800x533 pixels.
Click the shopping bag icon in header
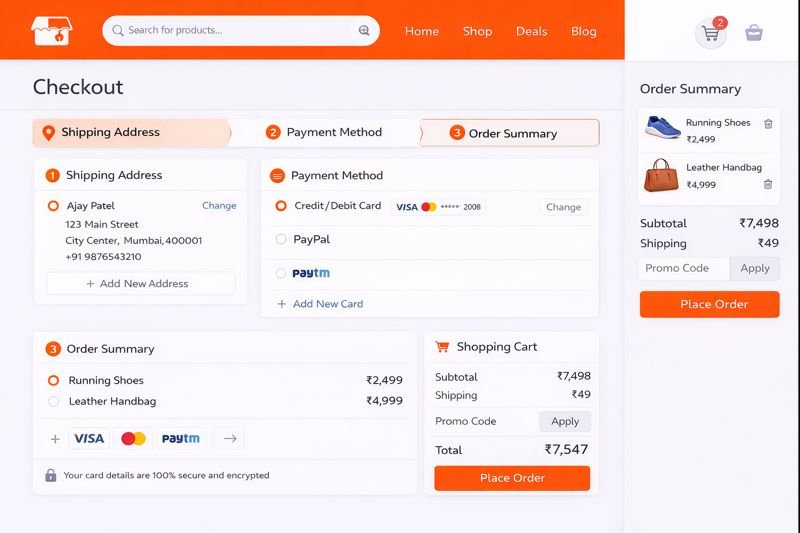pos(754,33)
